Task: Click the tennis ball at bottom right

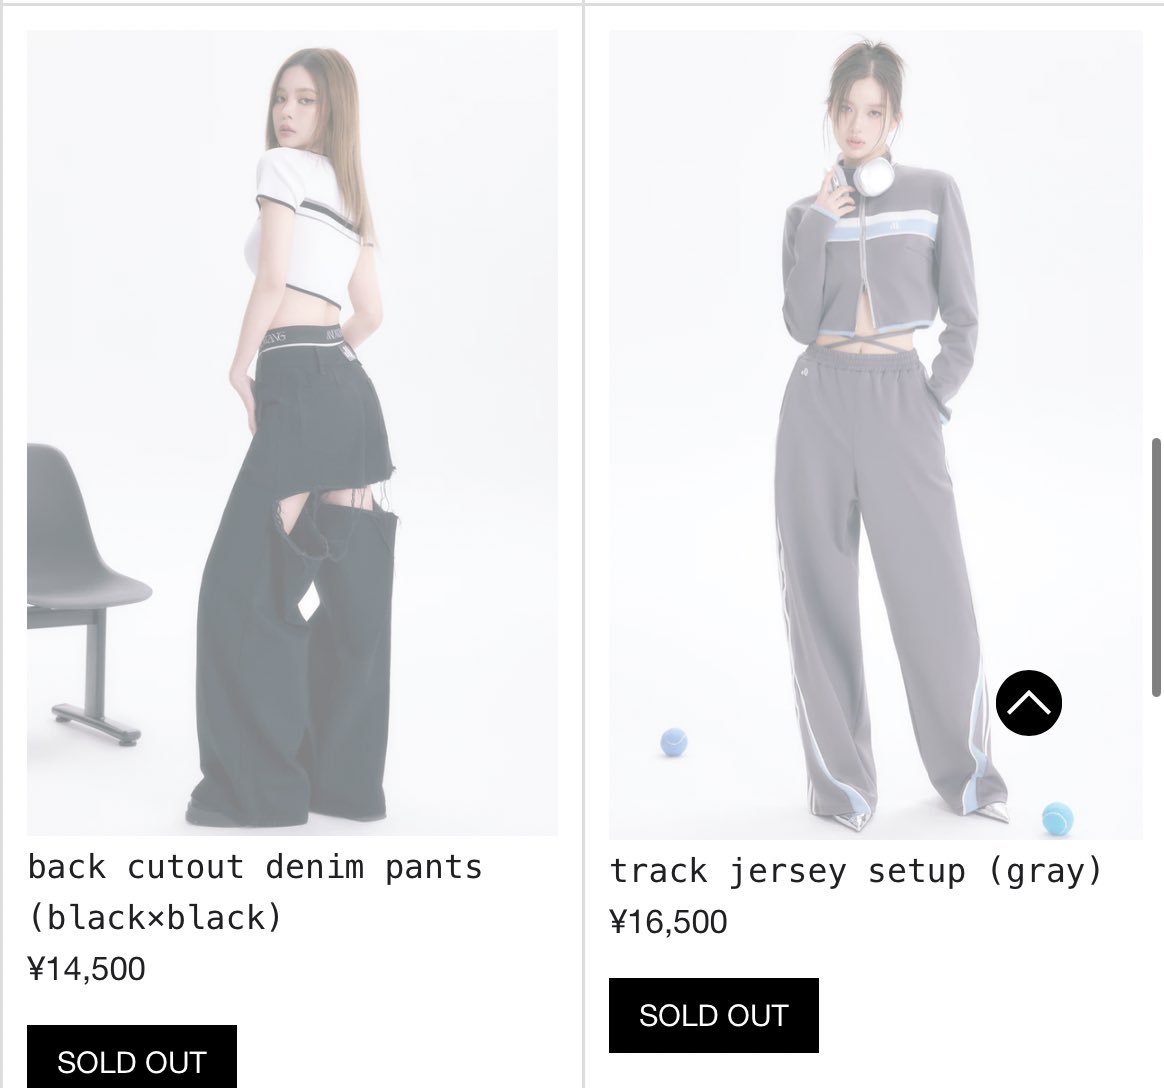Action: click(1057, 819)
